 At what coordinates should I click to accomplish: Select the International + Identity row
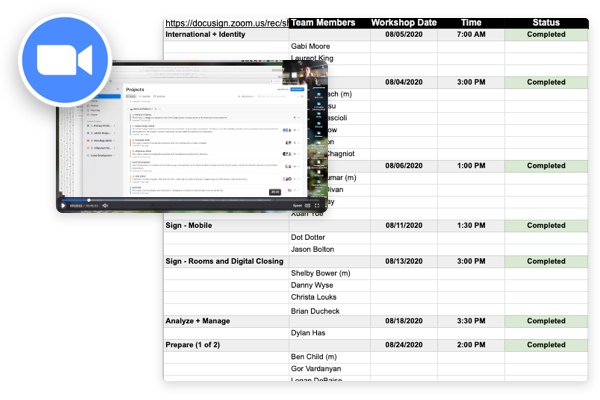pos(209,34)
